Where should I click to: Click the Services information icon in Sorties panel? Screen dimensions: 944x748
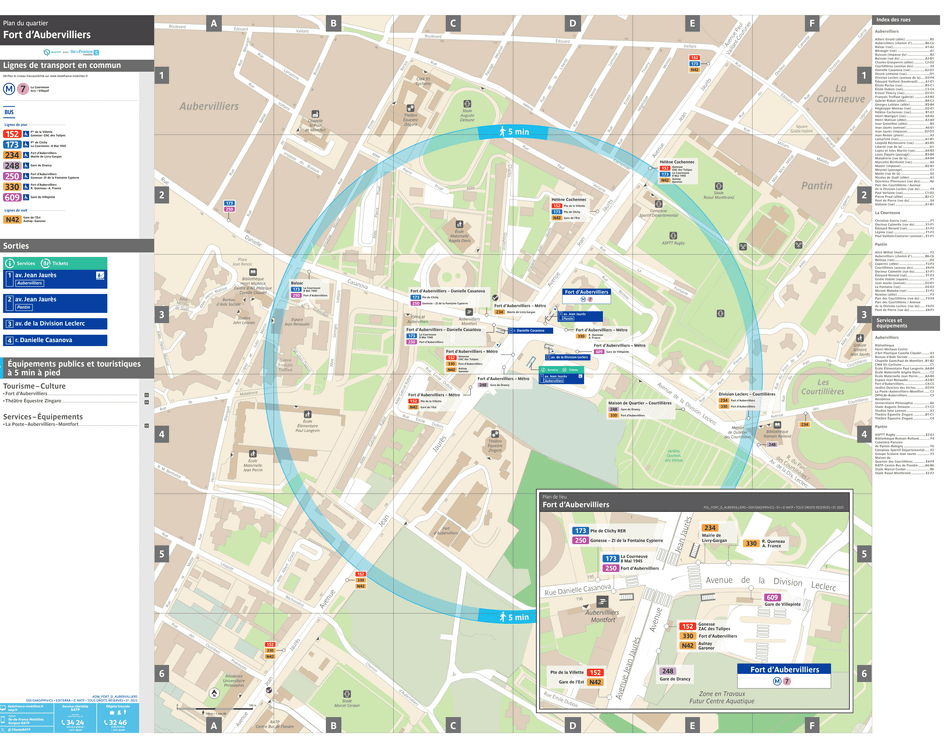(10, 262)
